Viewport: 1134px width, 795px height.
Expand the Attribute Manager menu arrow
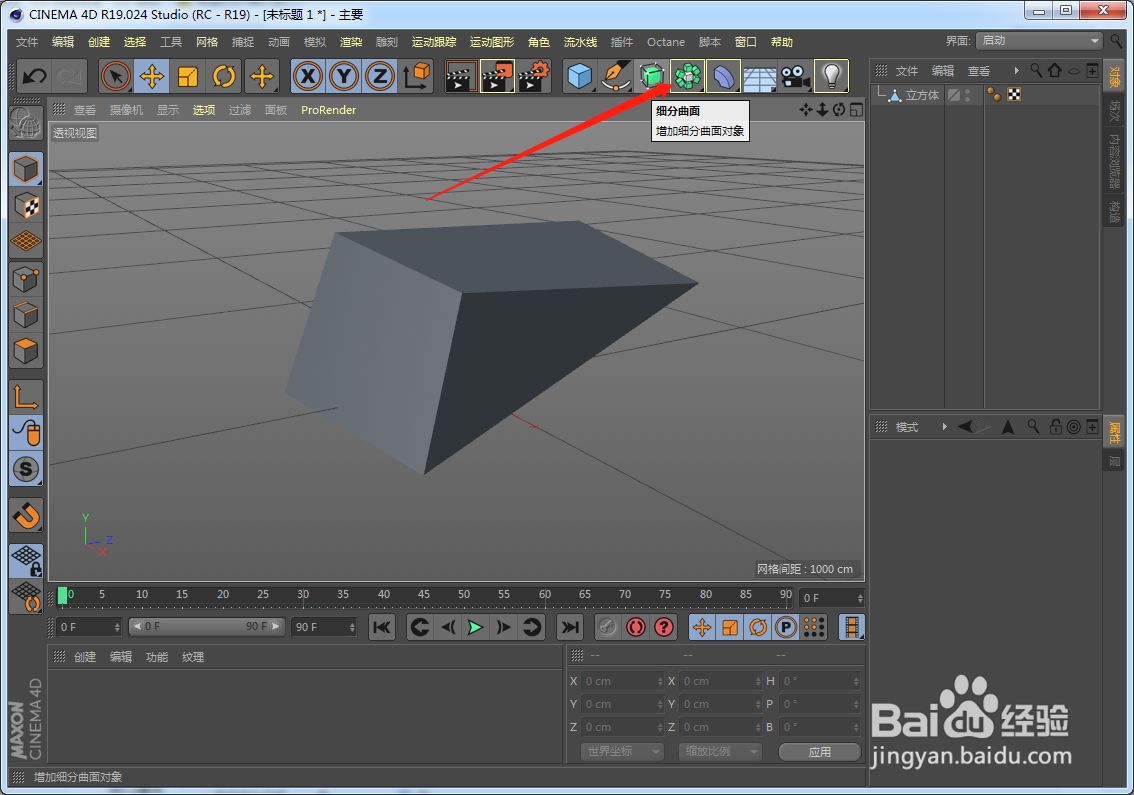click(x=945, y=427)
